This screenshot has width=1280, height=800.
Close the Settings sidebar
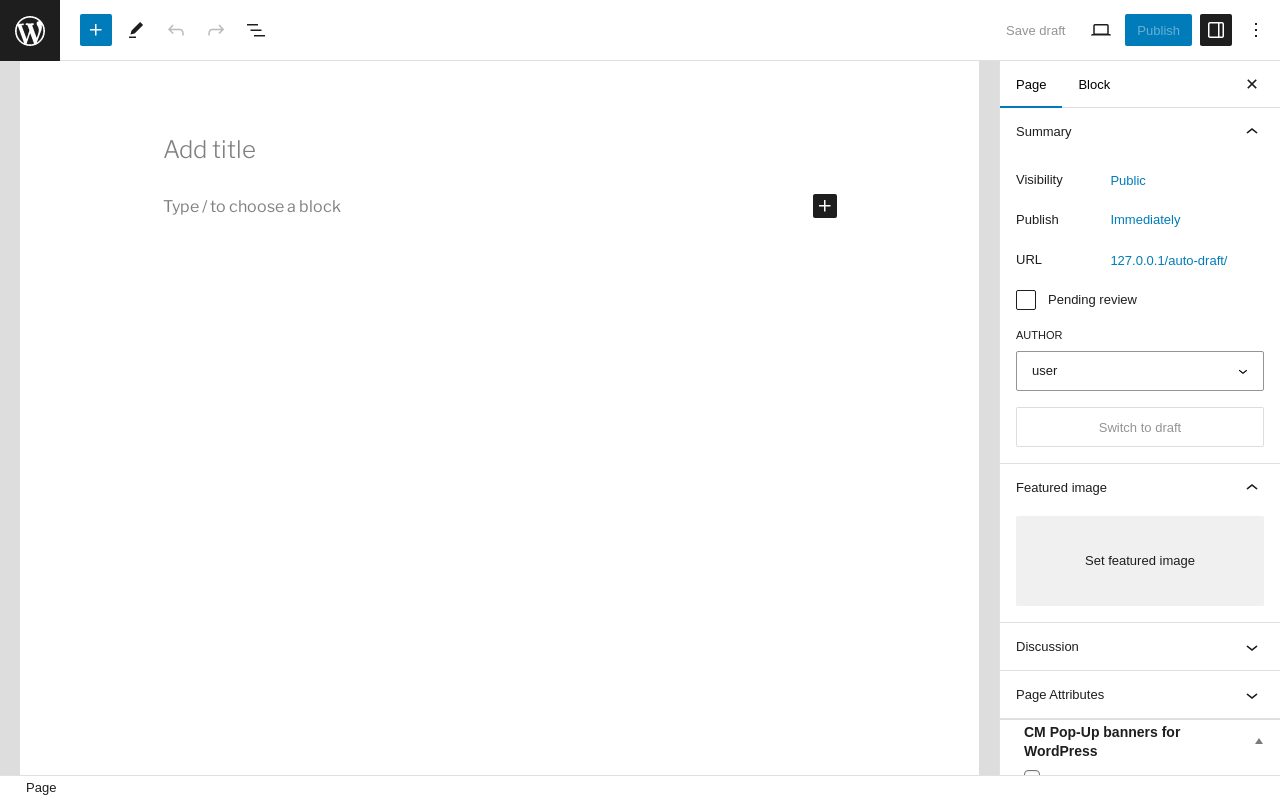[1252, 84]
